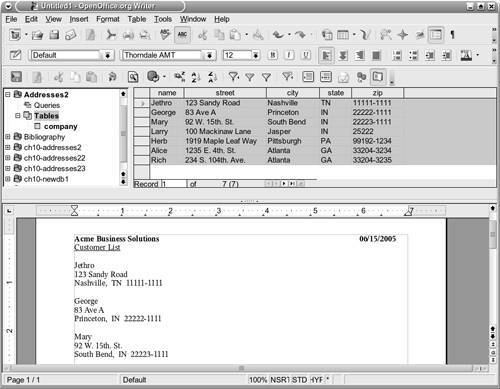Click the Format Paintbrush icon
The width and height of the screenshot is (500, 389).
pyautogui.click(x=258, y=35)
